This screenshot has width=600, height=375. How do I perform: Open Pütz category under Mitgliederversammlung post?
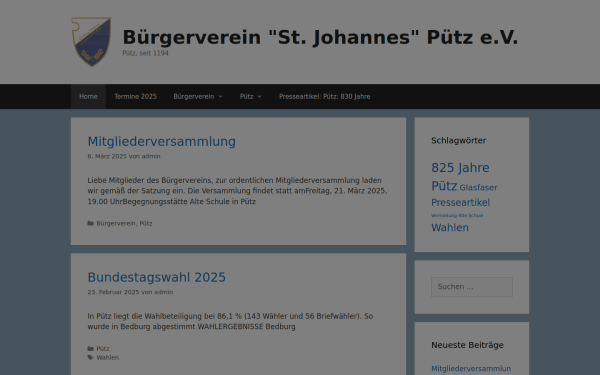point(146,223)
